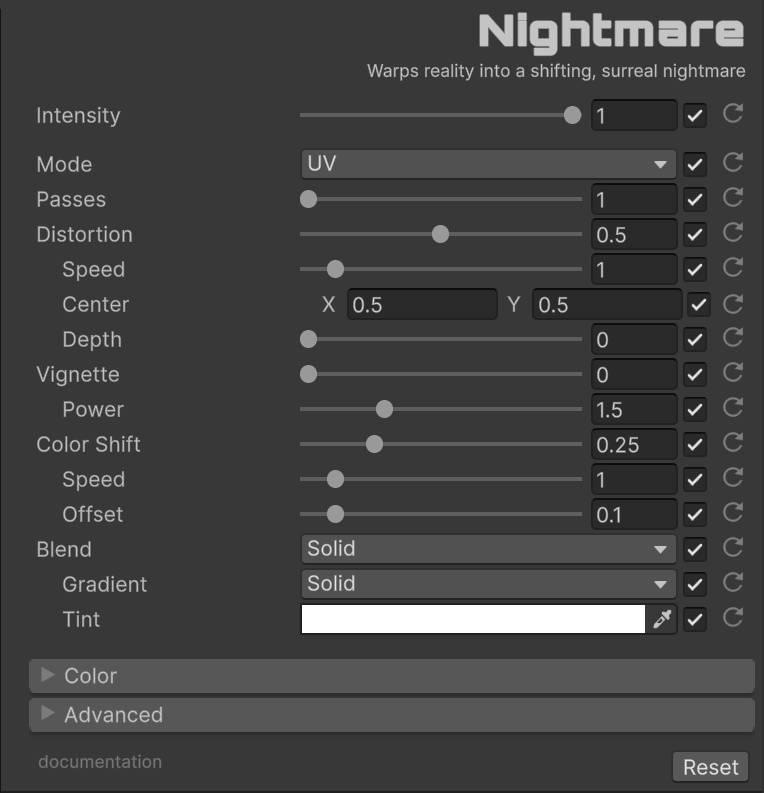This screenshot has width=764, height=793.
Task: Reset the Passes parameter icon
Action: (x=733, y=198)
